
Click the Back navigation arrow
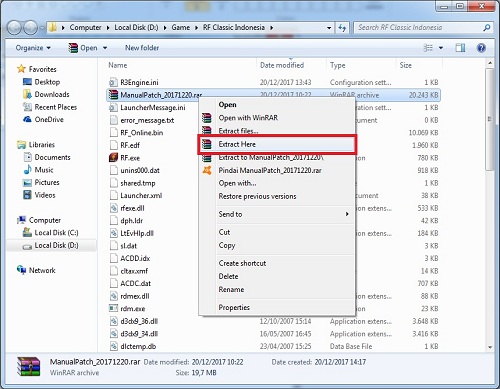[15, 28]
